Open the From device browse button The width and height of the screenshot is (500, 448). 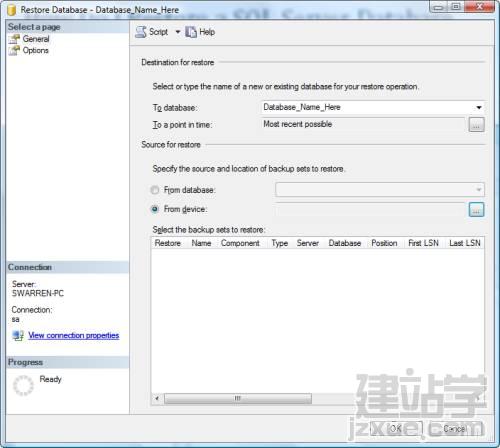(x=476, y=210)
